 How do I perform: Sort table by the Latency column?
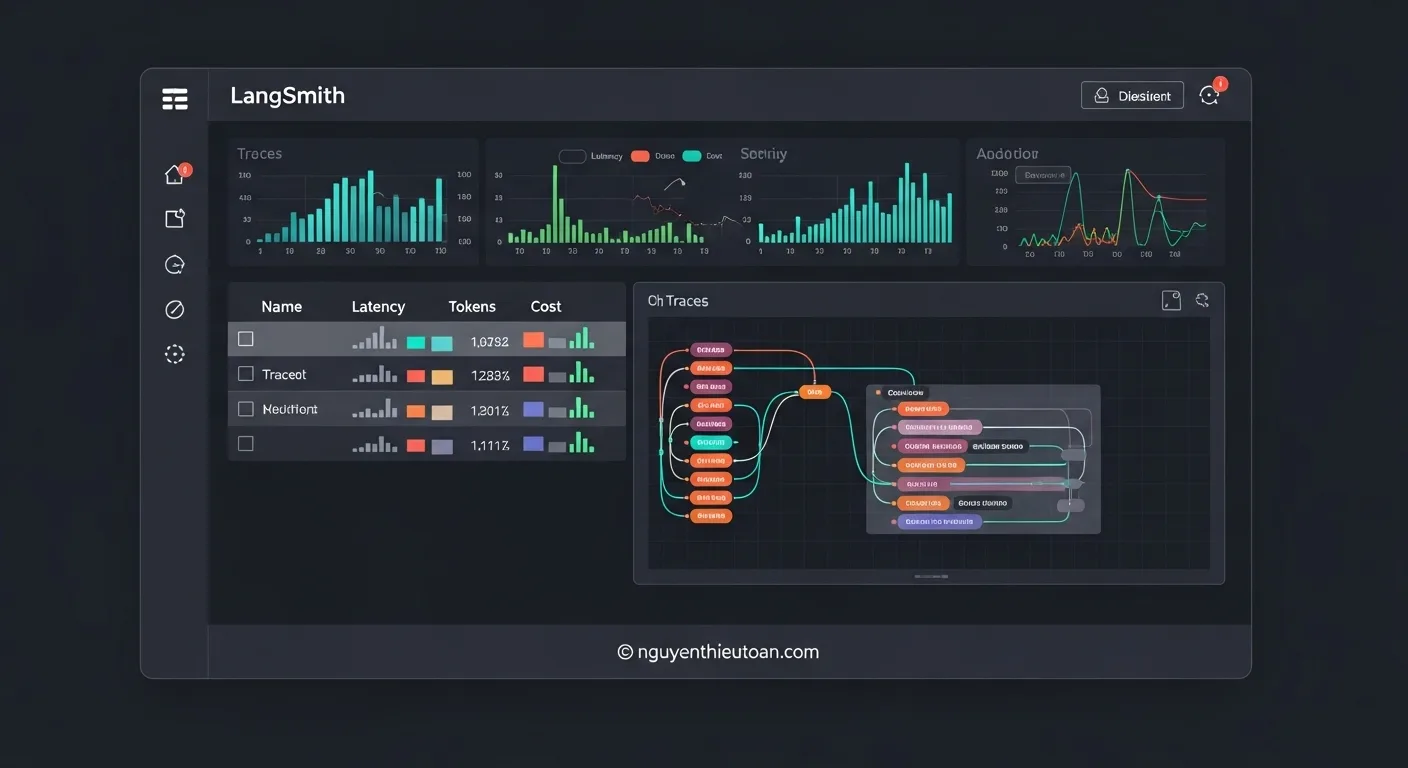click(378, 307)
